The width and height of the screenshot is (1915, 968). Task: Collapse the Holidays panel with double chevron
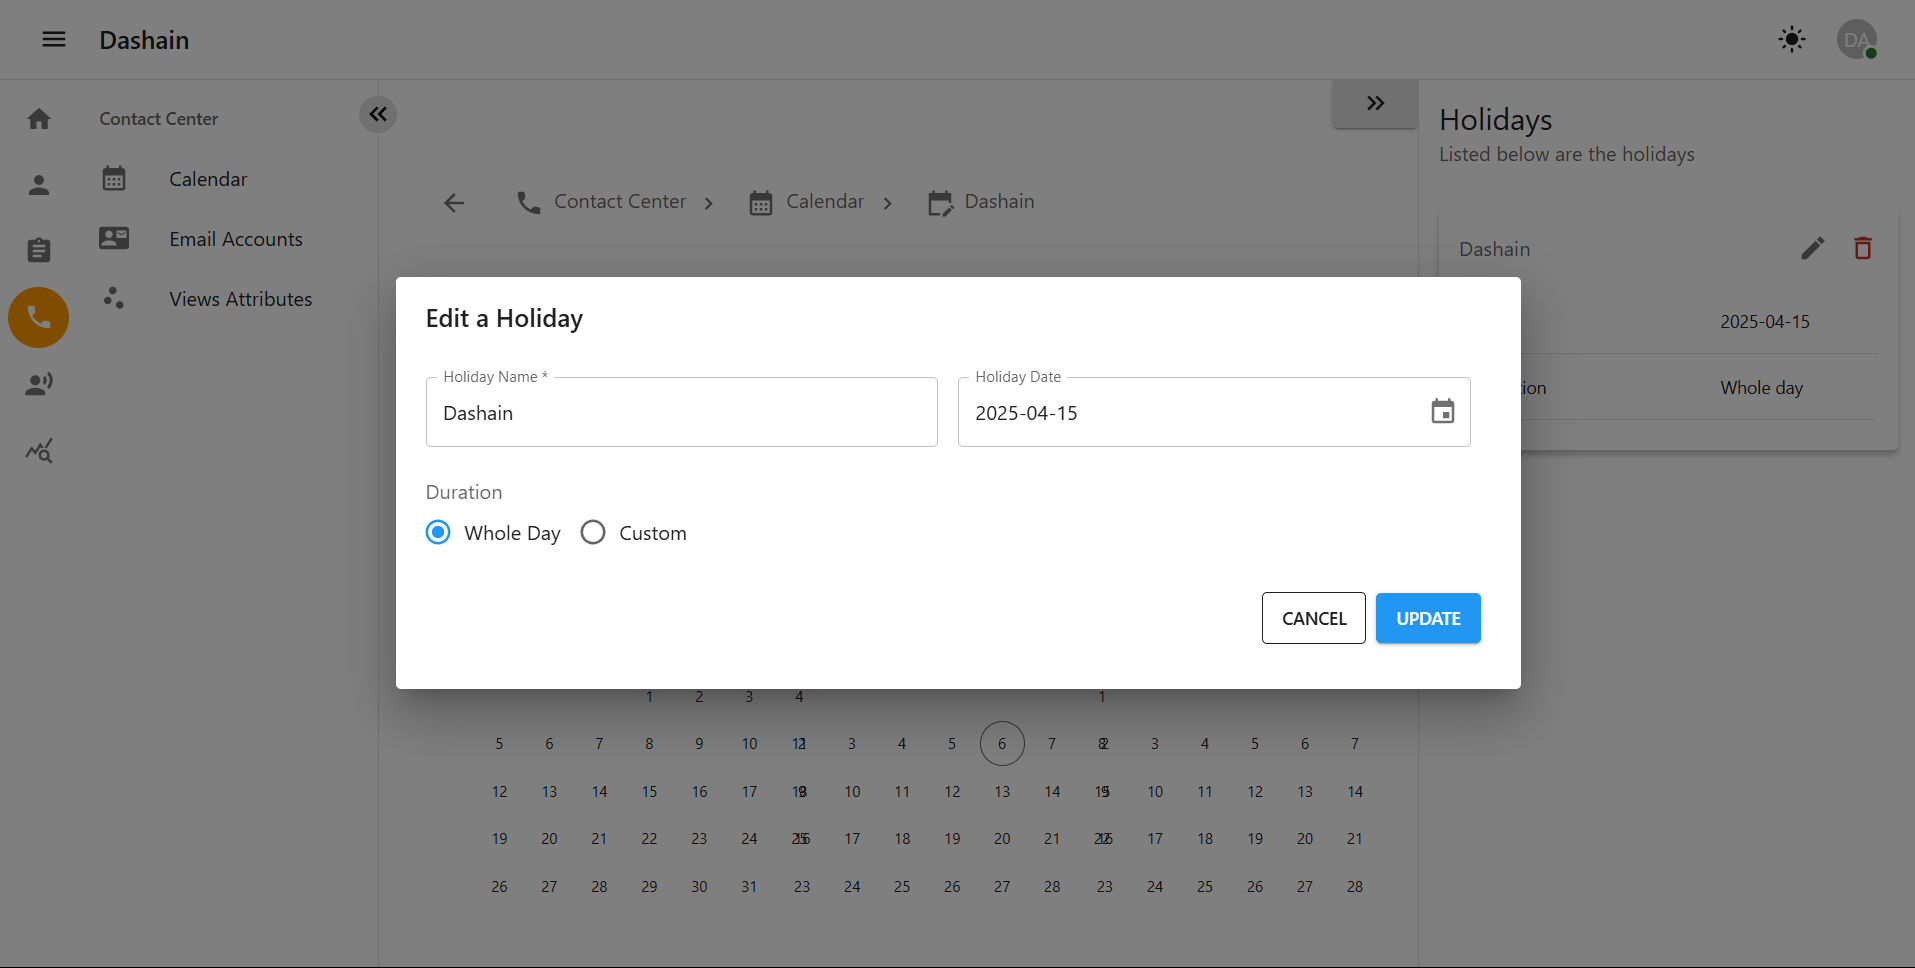(1375, 103)
